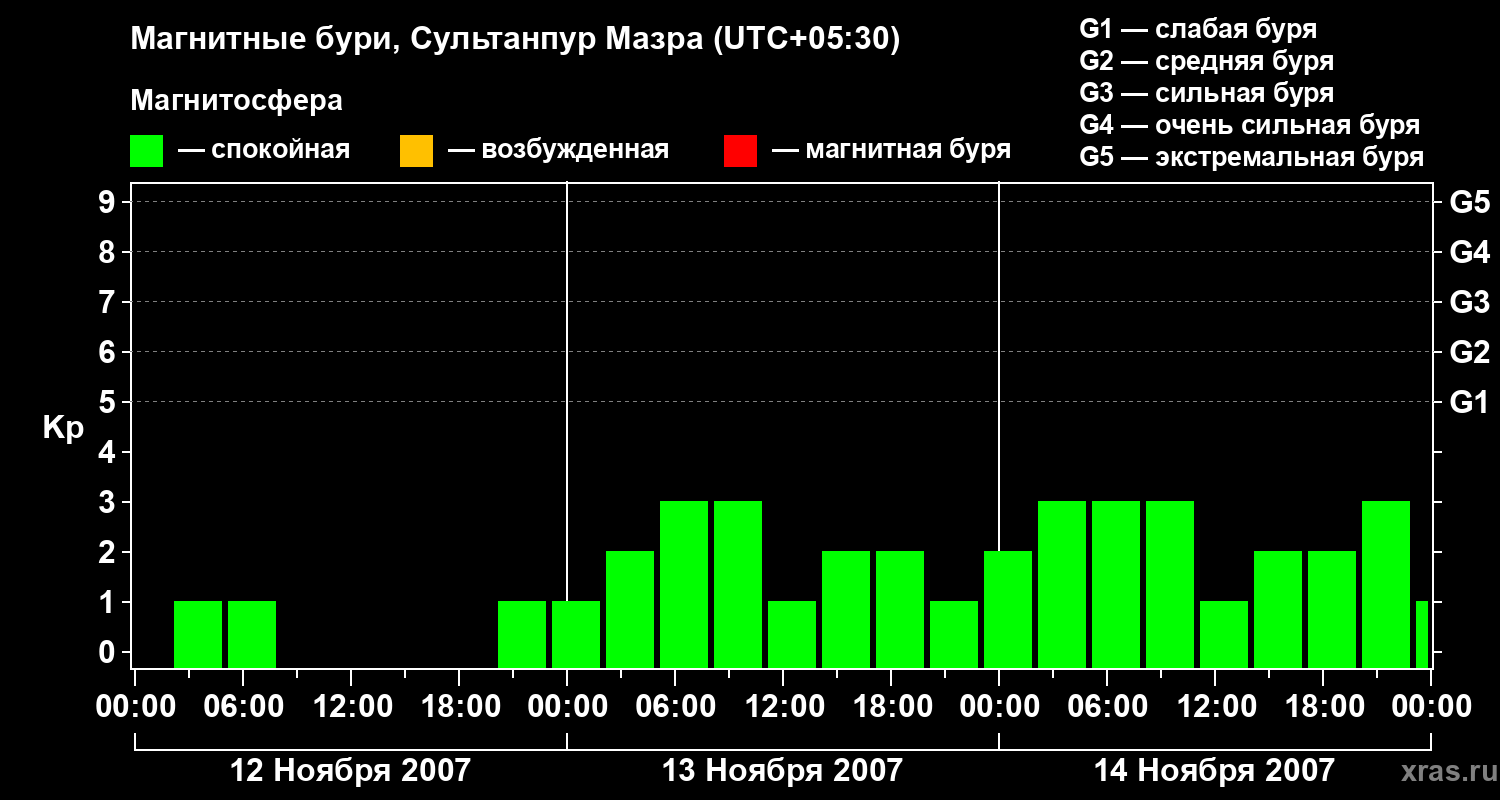Click '12:00' time label under 14 Ноября

(x=1215, y=707)
